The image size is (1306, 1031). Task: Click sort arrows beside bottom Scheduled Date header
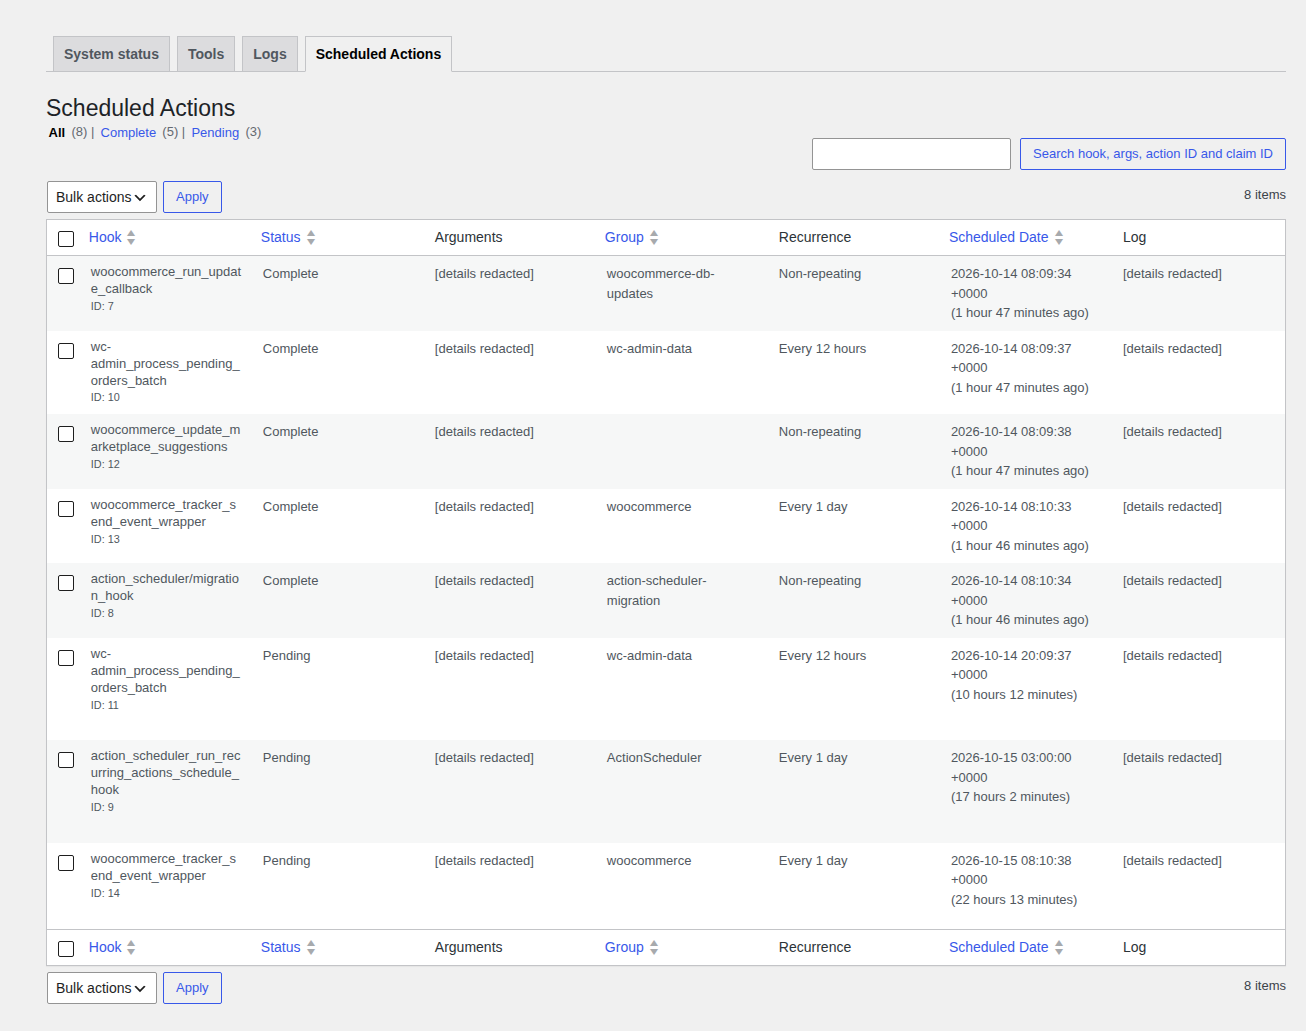click(x=1059, y=948)
